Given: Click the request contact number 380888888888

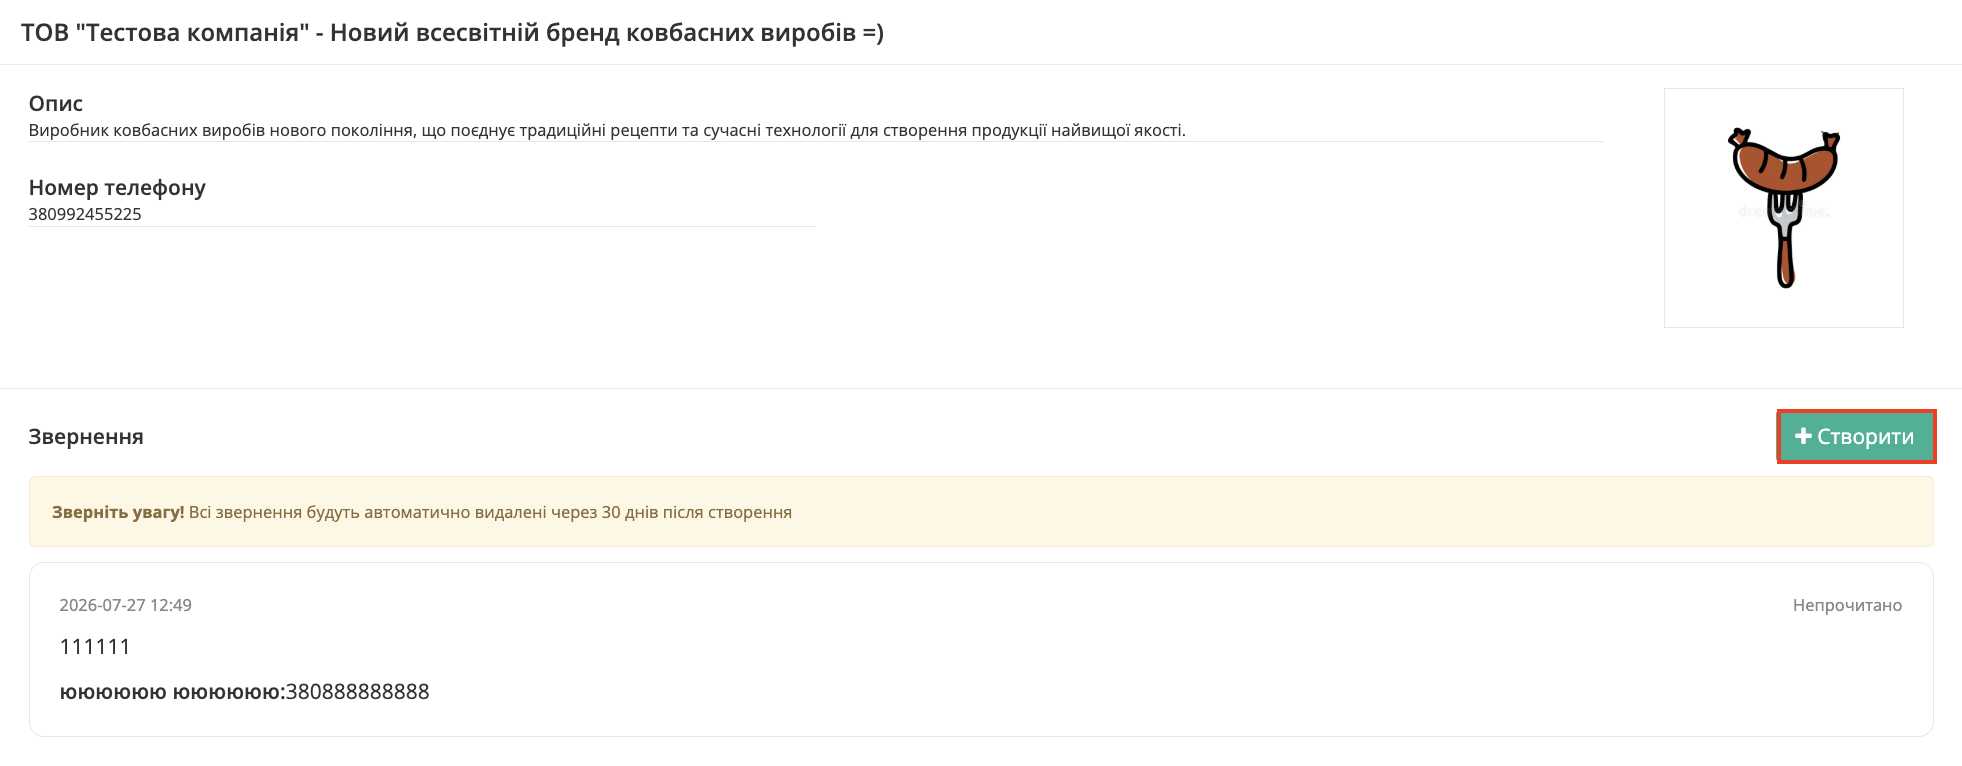Looking at the screenshot, I should (358, 692).
